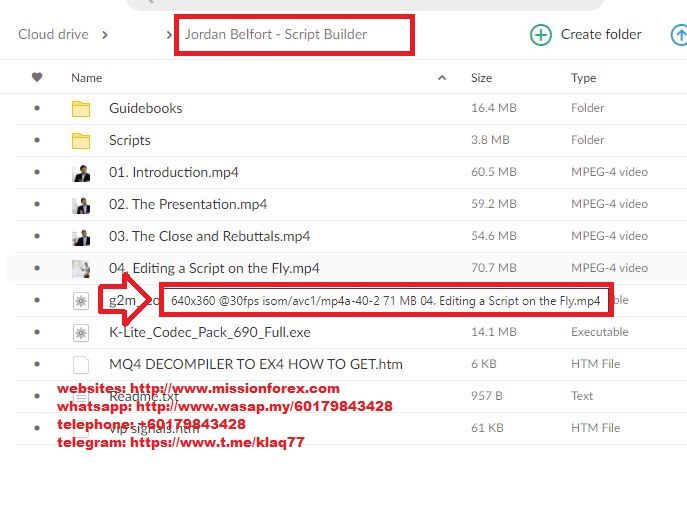687x514 pixels.
Task: Click the 59.2 MB size value
Action: 493,204
